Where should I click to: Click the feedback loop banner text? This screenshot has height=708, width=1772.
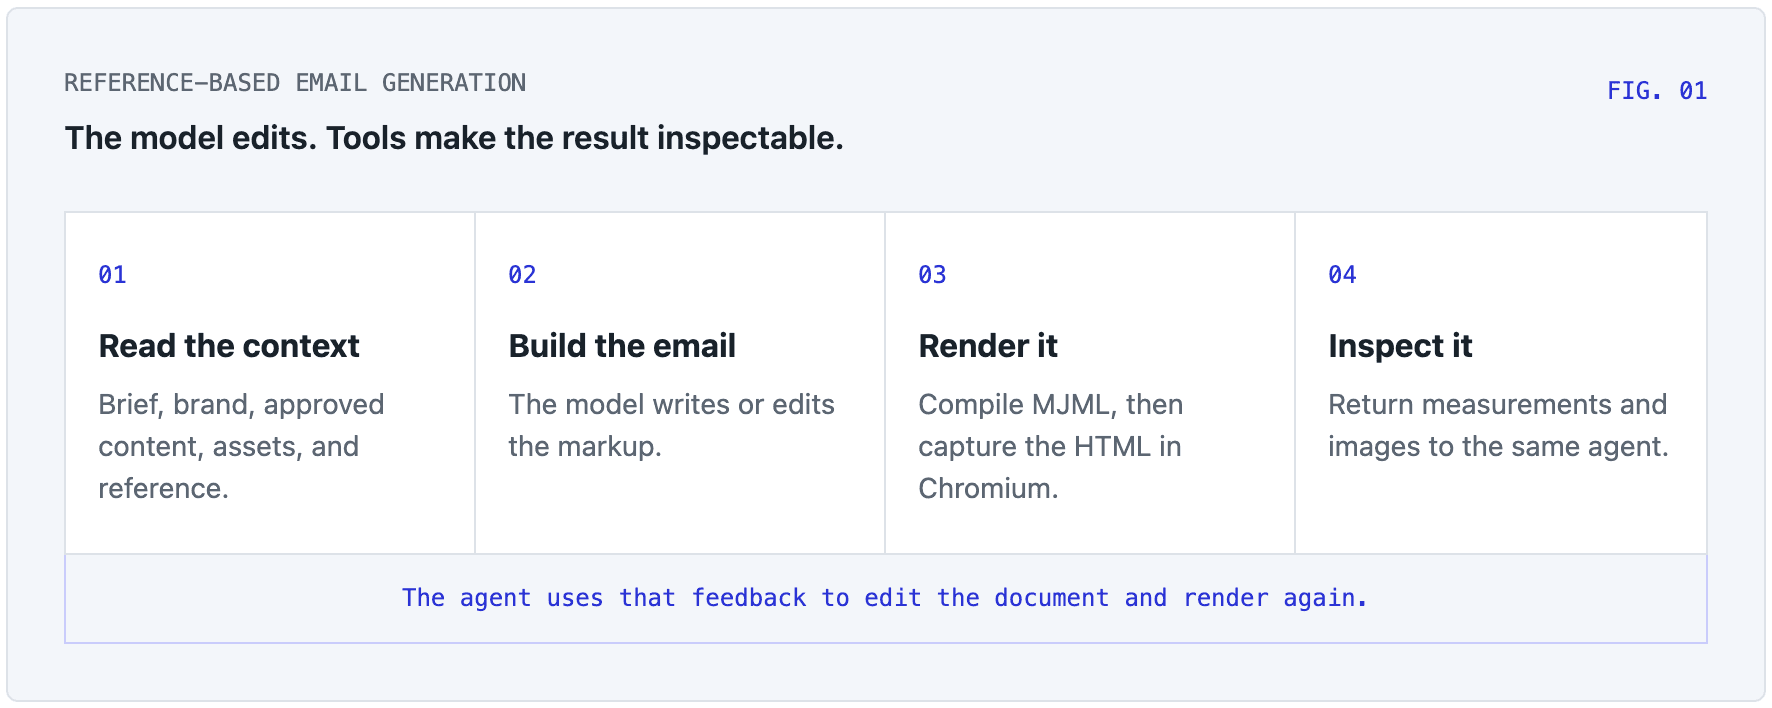coord(885,598)
